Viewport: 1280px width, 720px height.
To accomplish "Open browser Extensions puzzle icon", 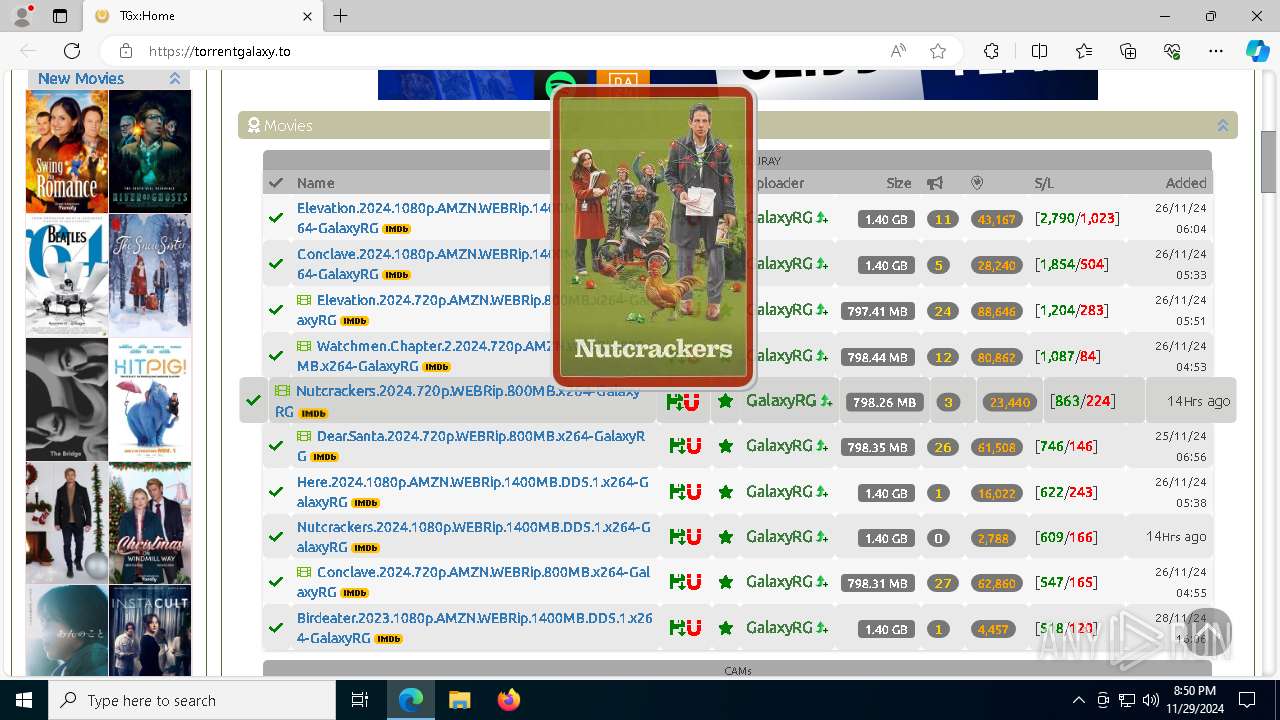I will [991, 51].
